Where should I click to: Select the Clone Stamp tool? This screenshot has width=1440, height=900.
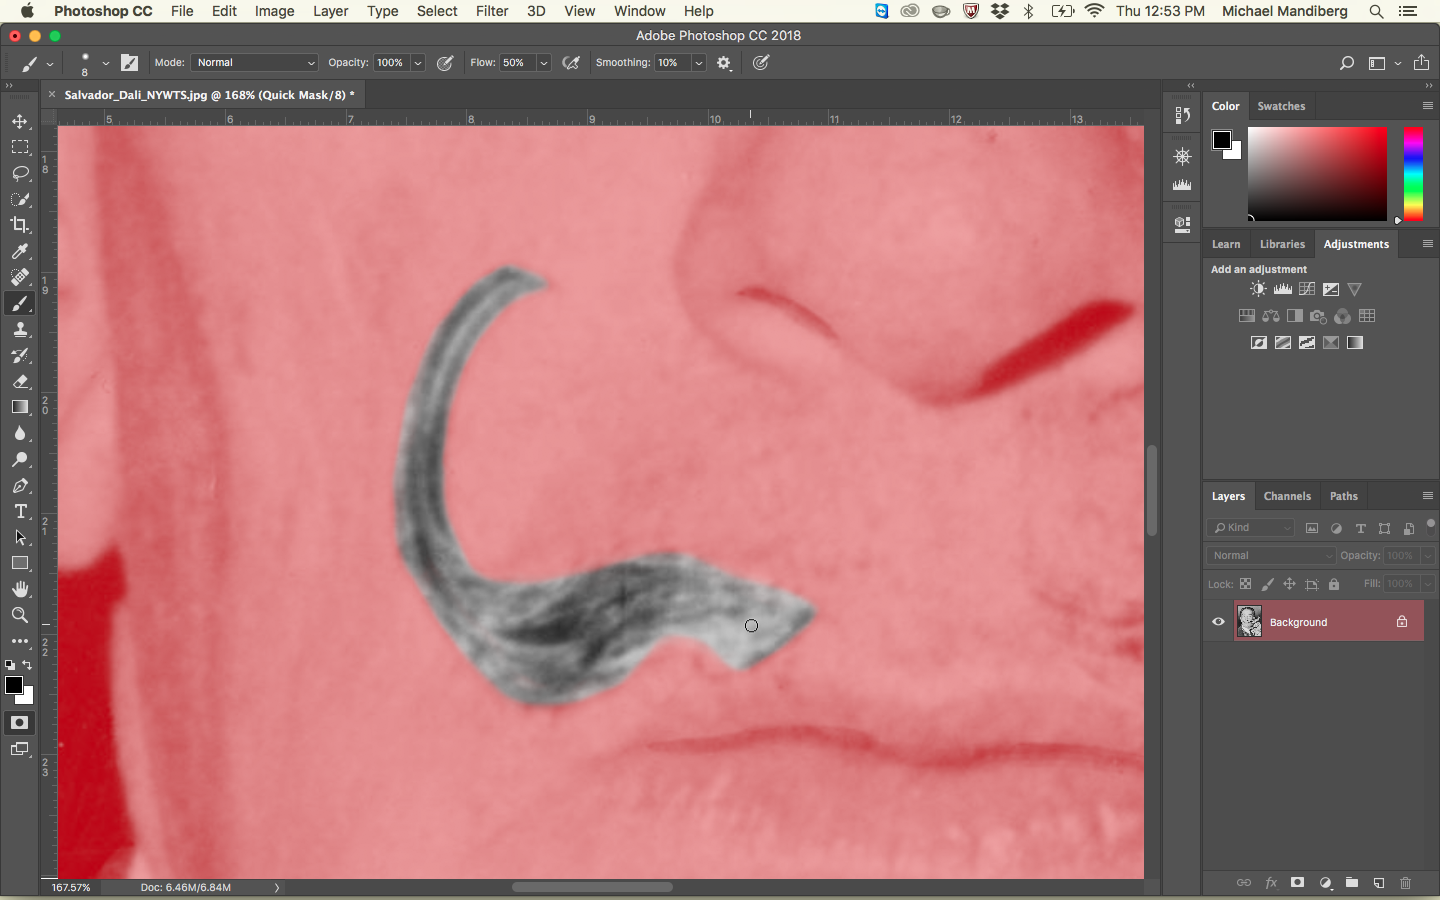pyautogui.click(x=20, y=330)
